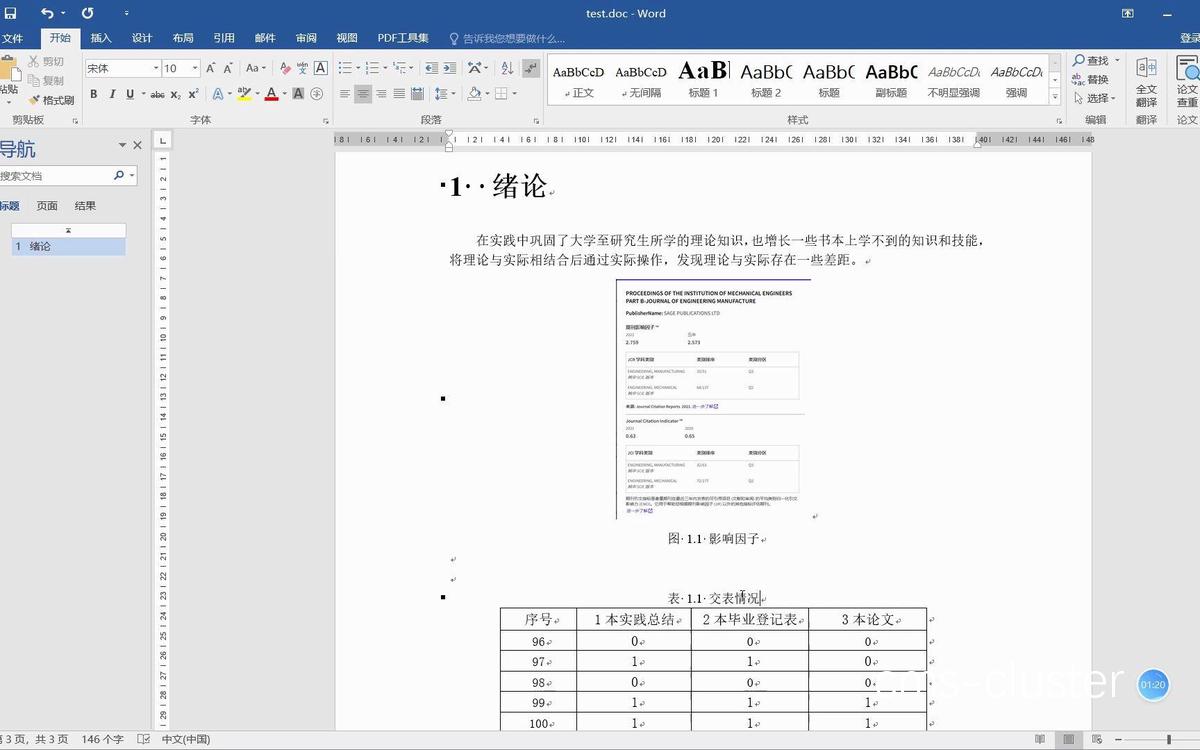This screenshot has height=750, width=1200.
Task: Apply bold formatting
Action: click(x=94, y=94)
